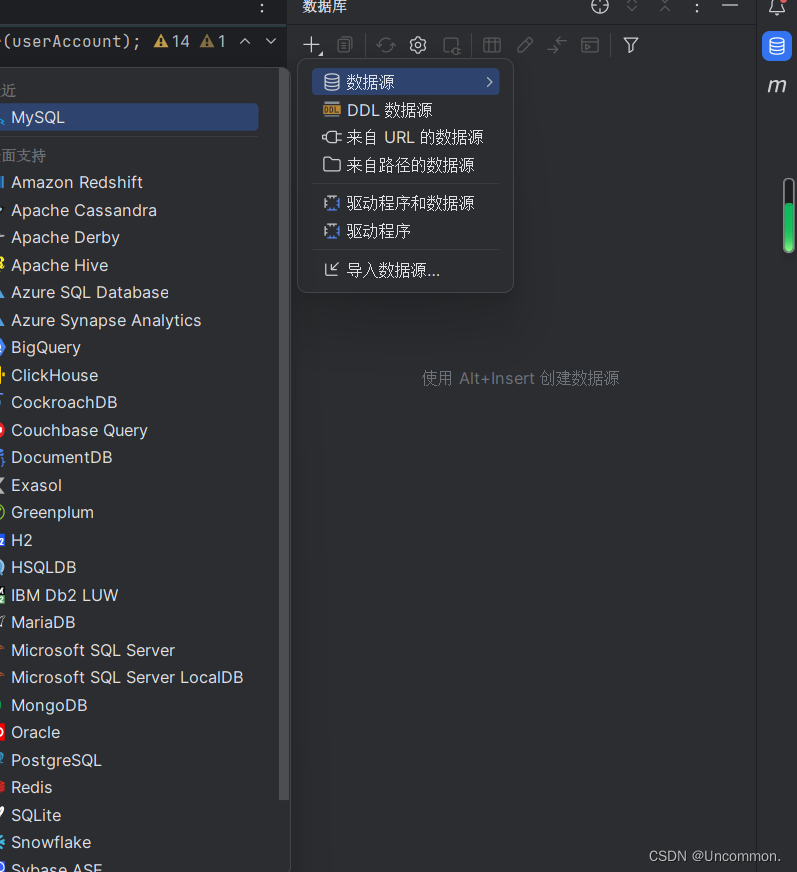The width and height of the screenshot is (797, 872).
Task: Click the blue Database tool window icon
Action: (x=776, y=46)
